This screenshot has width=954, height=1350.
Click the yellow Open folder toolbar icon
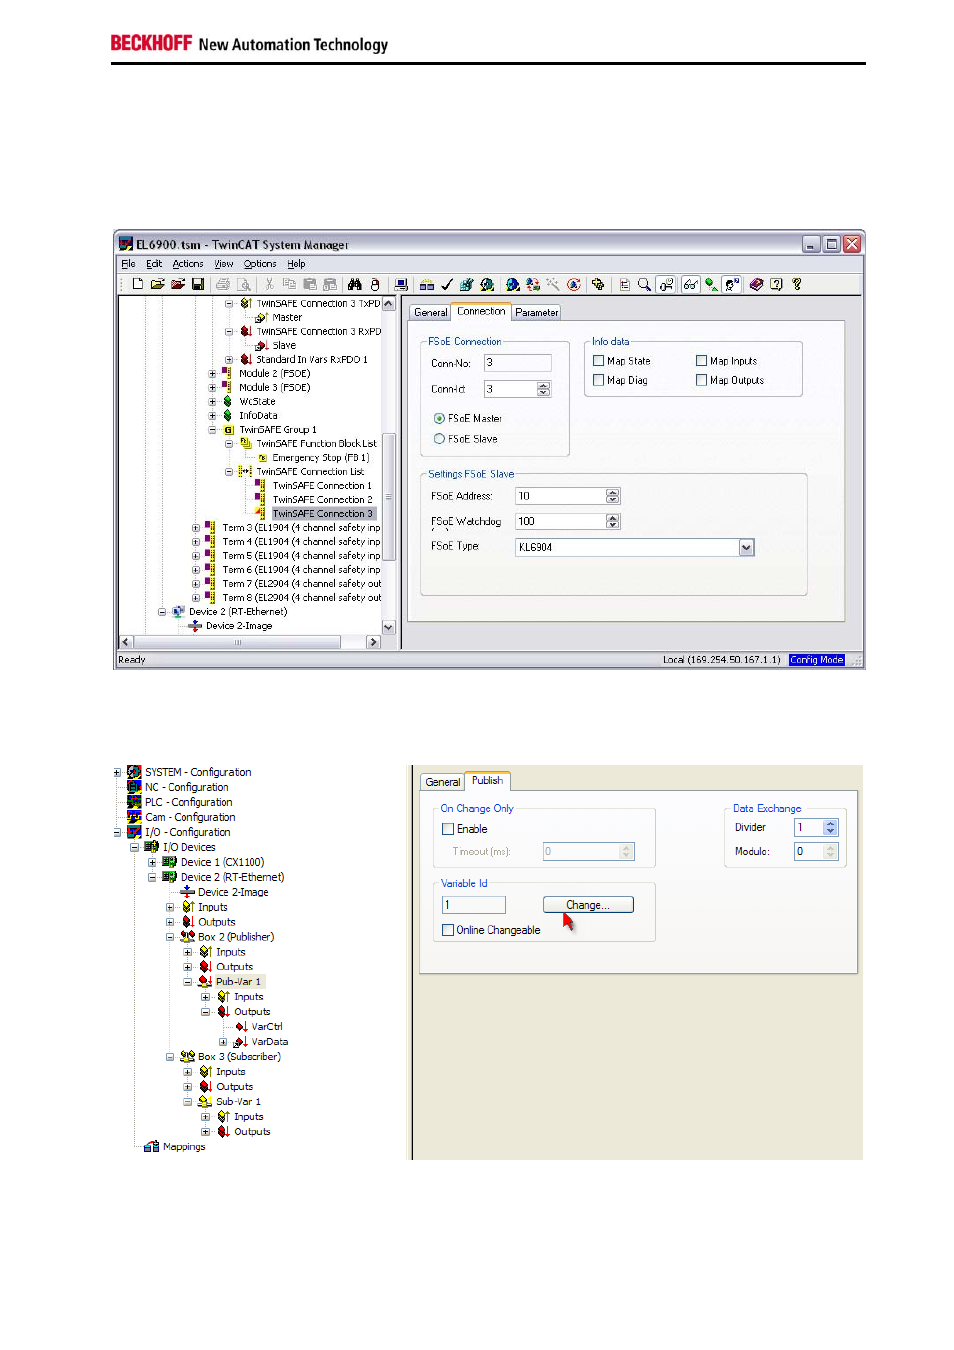pos(158,284)
